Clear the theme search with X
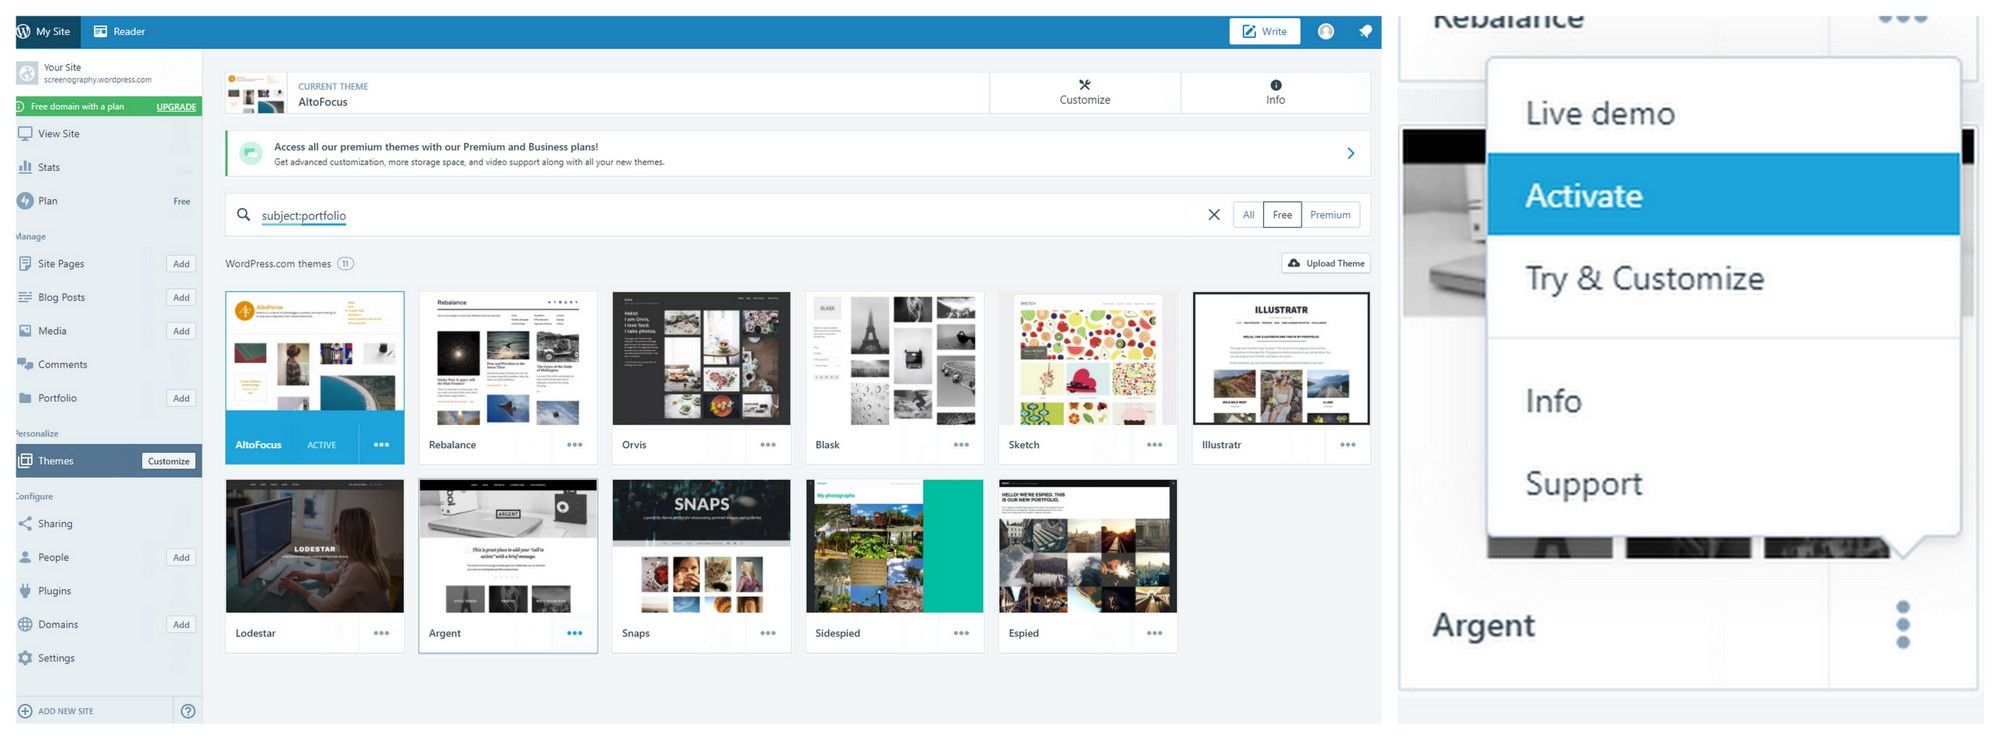This screenshot has height=740, width=2000. [x=1214, y=215]
